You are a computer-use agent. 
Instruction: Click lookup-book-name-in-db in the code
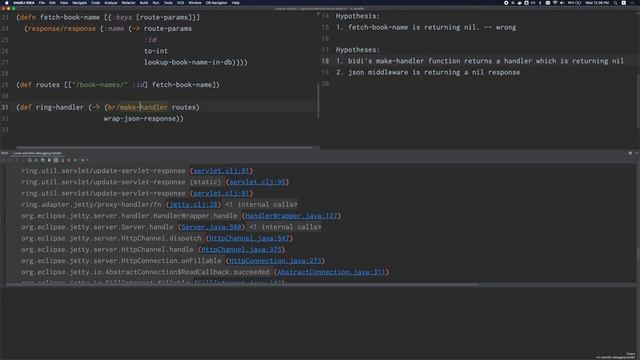(188, 62)
